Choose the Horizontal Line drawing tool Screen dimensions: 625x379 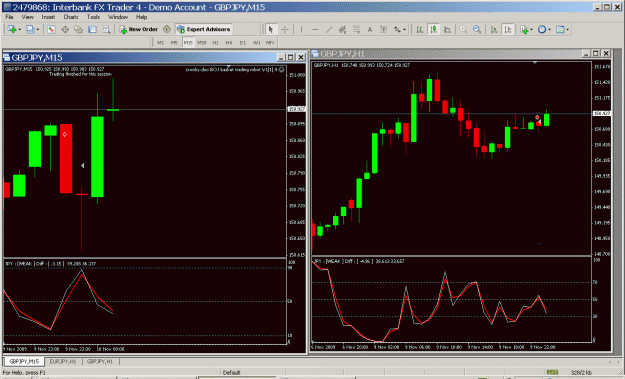[x=315, y=29]
